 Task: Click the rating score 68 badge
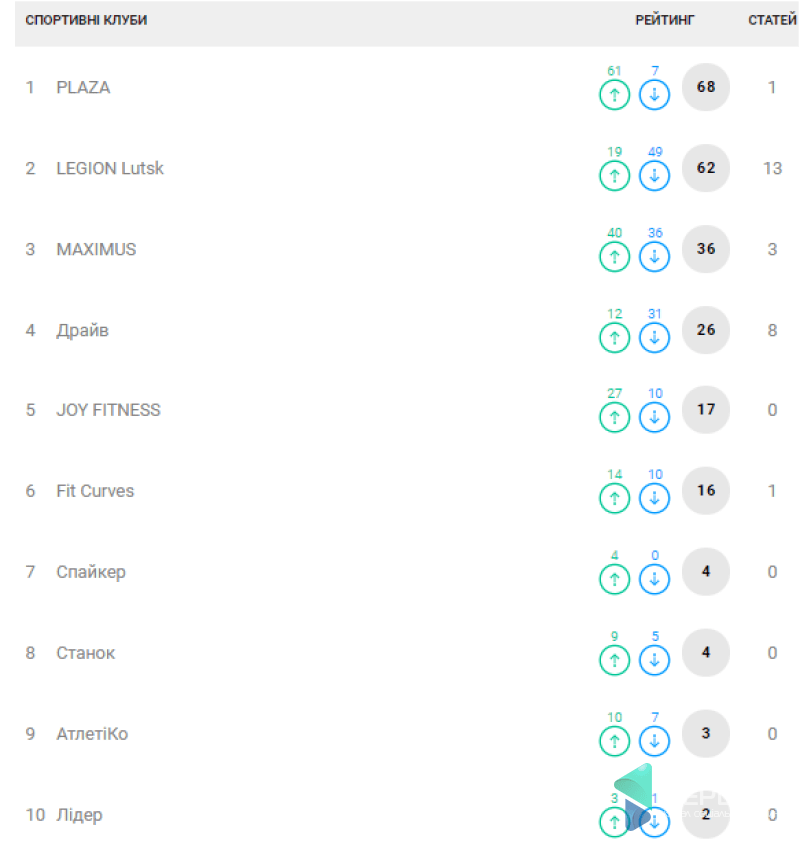coord(706,87)
